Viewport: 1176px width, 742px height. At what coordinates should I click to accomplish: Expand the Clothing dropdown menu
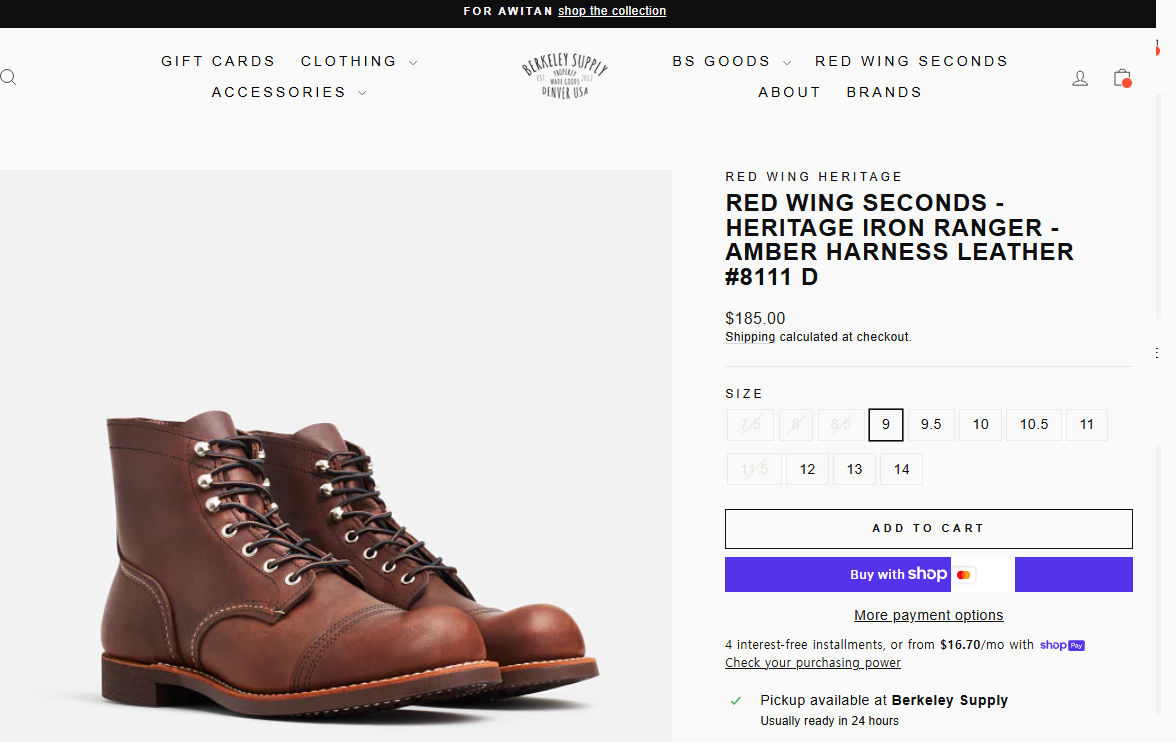[x=359, y=61]
